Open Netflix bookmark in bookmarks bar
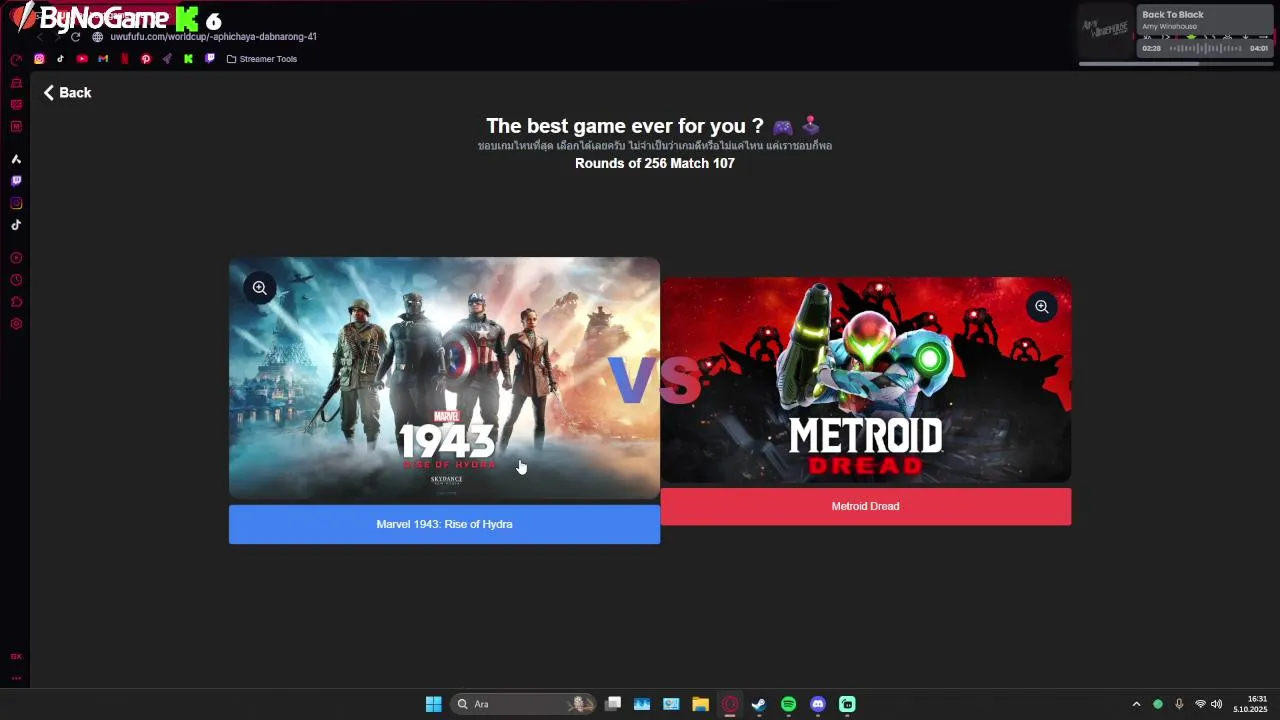The image size is (1280, 720). [124, 59]
